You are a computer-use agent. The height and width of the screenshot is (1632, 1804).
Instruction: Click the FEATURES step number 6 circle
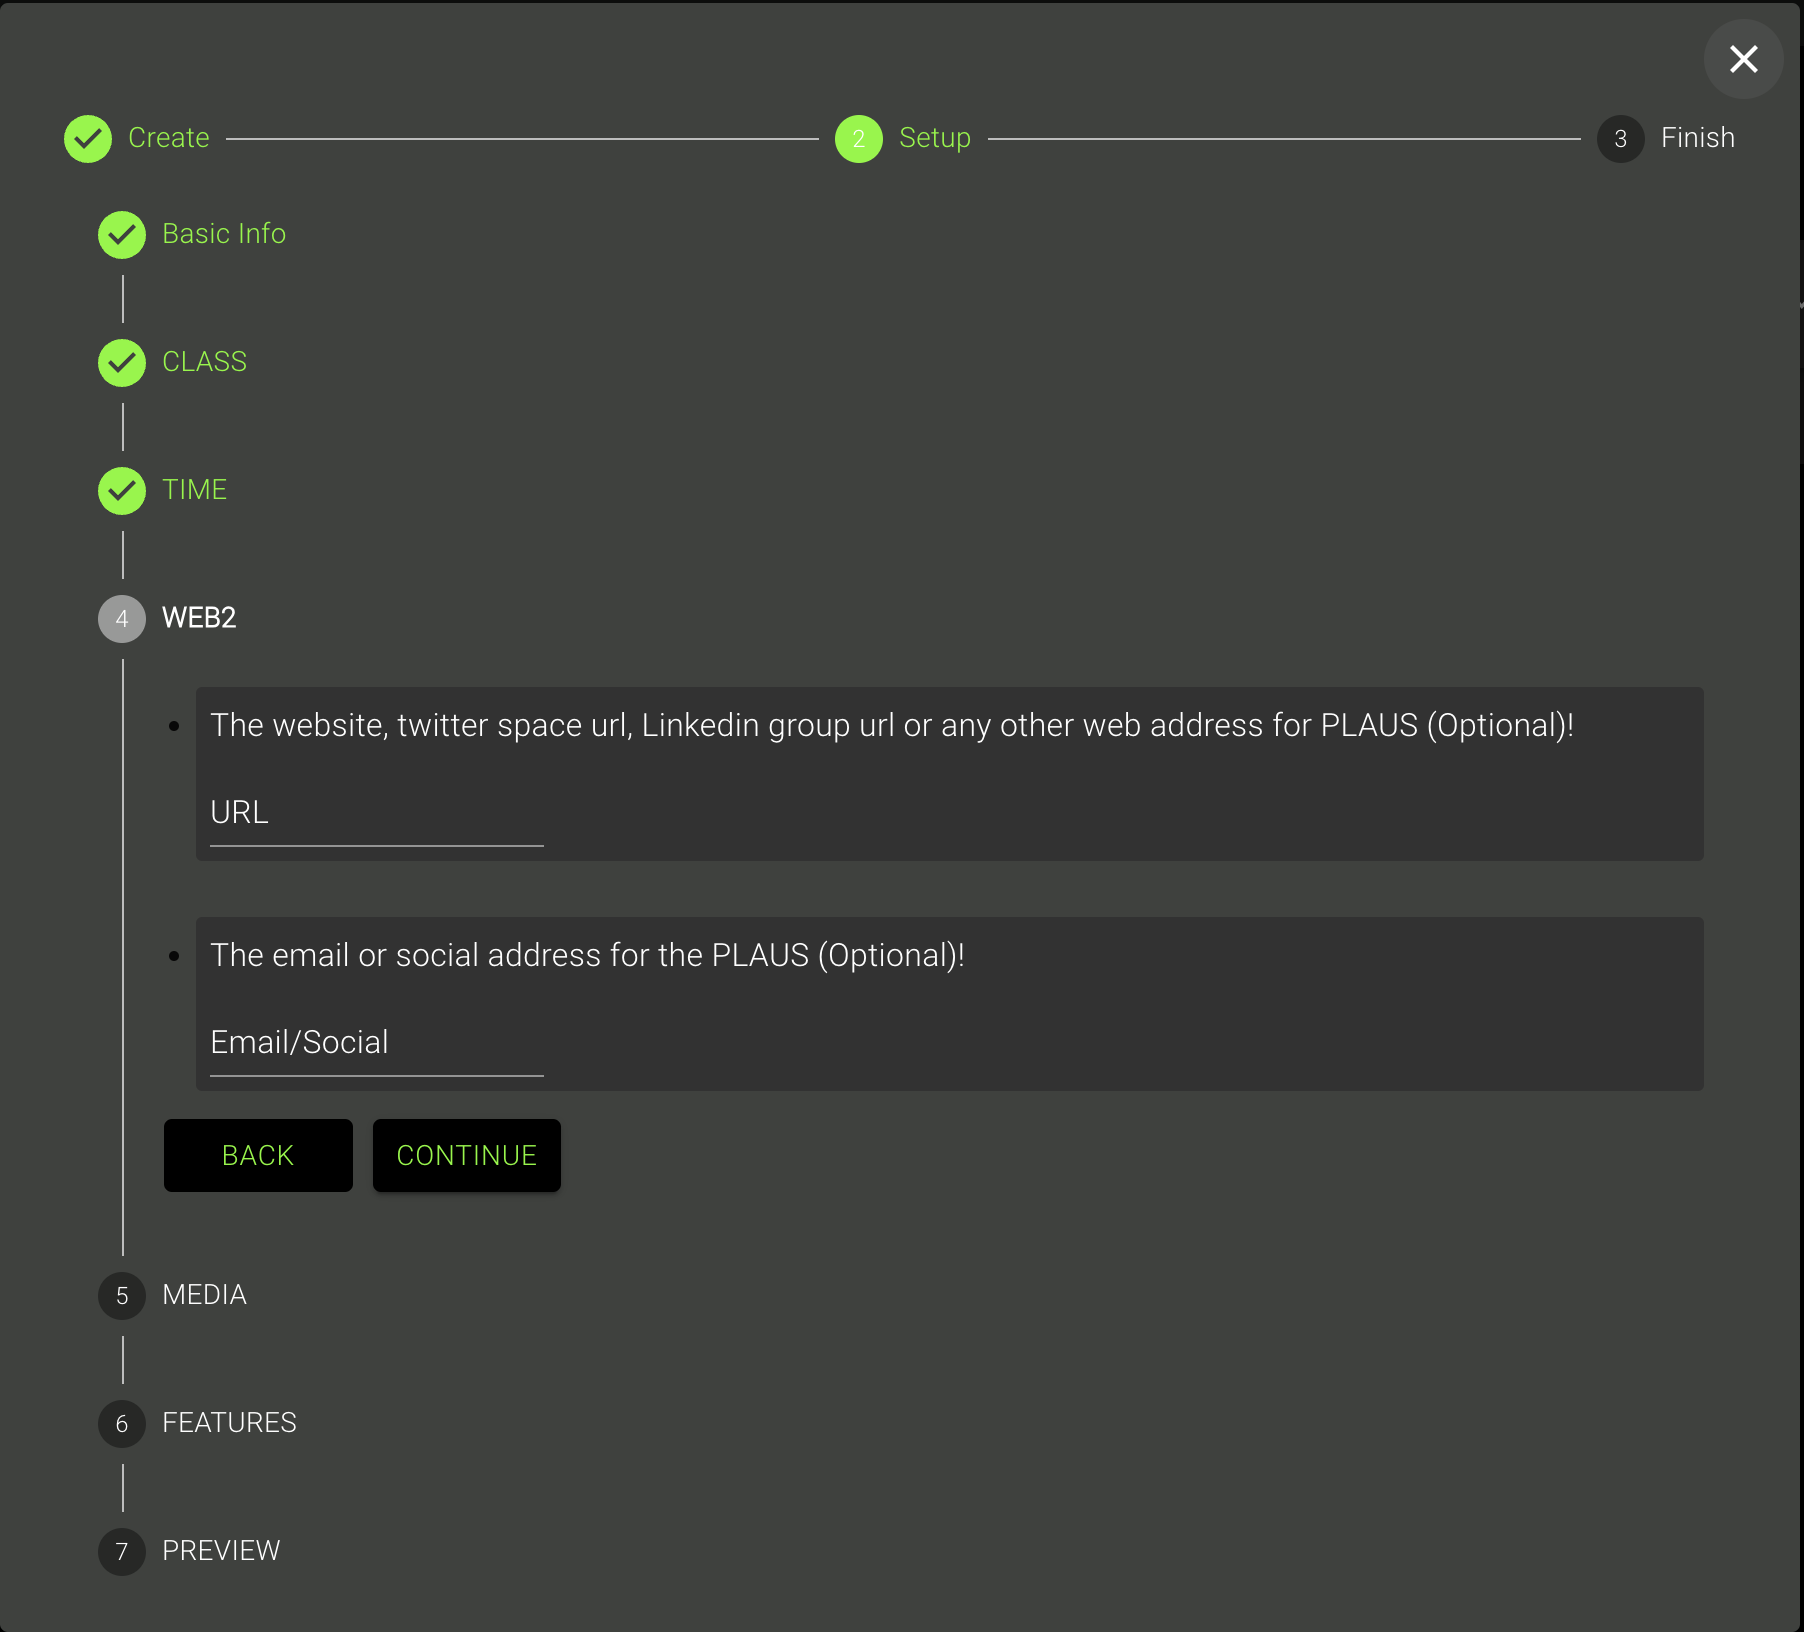(122, 1424)
